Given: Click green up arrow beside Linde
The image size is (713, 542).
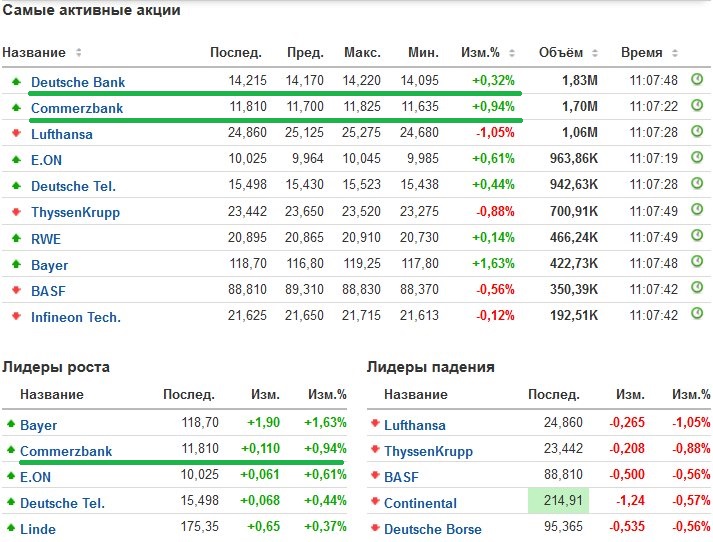Looking at the screenshot, I should 11,528.
